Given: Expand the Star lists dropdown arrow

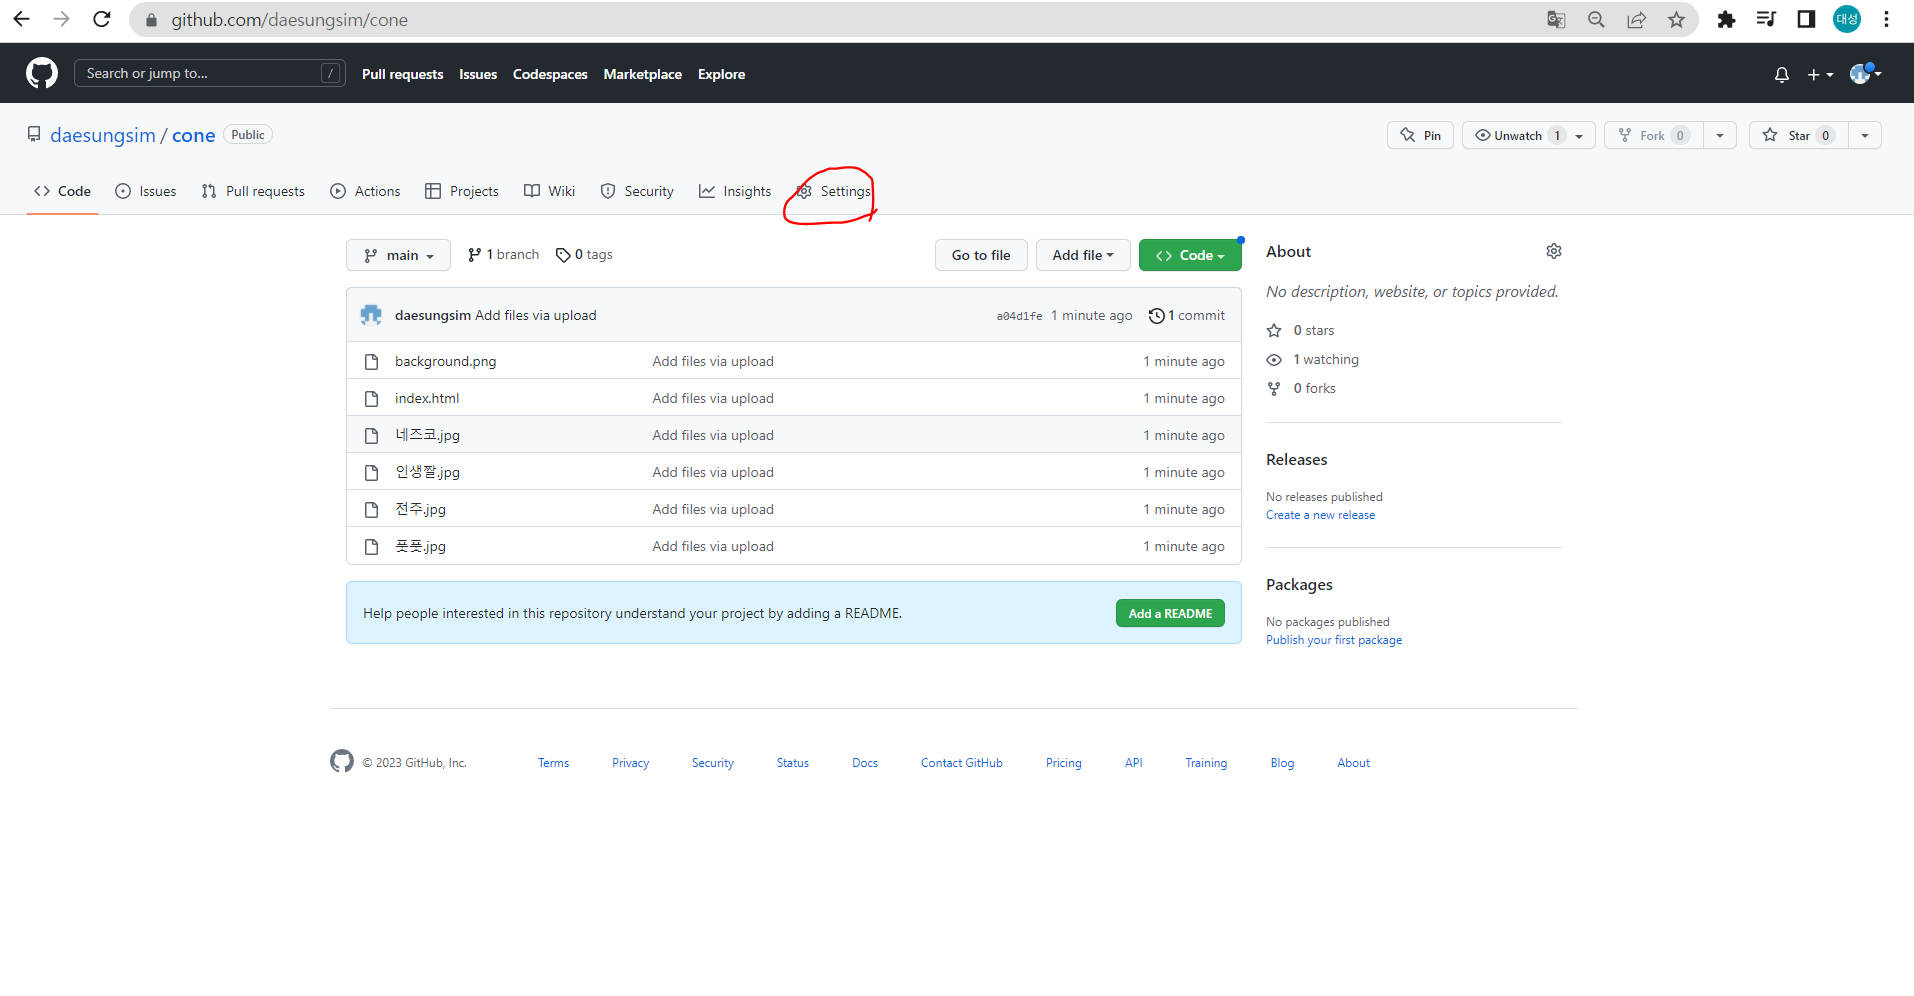Looking at the screenshot, I should pyautogui.click(x=1865, y=135).
